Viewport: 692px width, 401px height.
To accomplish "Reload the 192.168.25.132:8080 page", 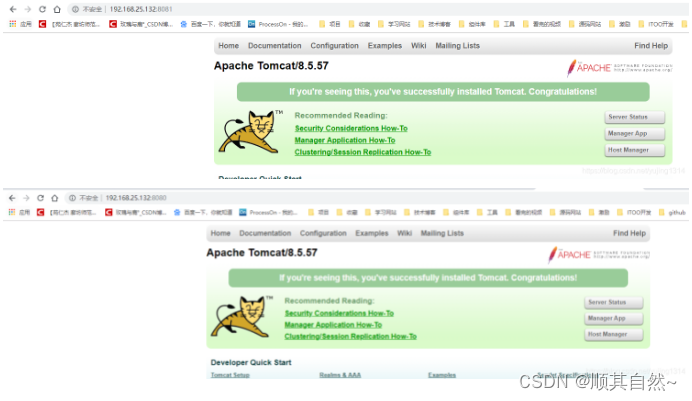I will [41, 198].
